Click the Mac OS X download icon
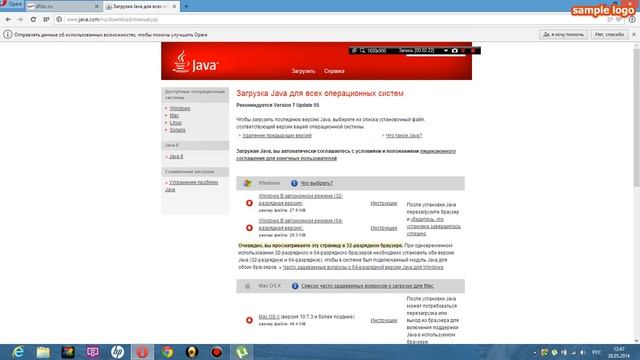 point(249,320)
